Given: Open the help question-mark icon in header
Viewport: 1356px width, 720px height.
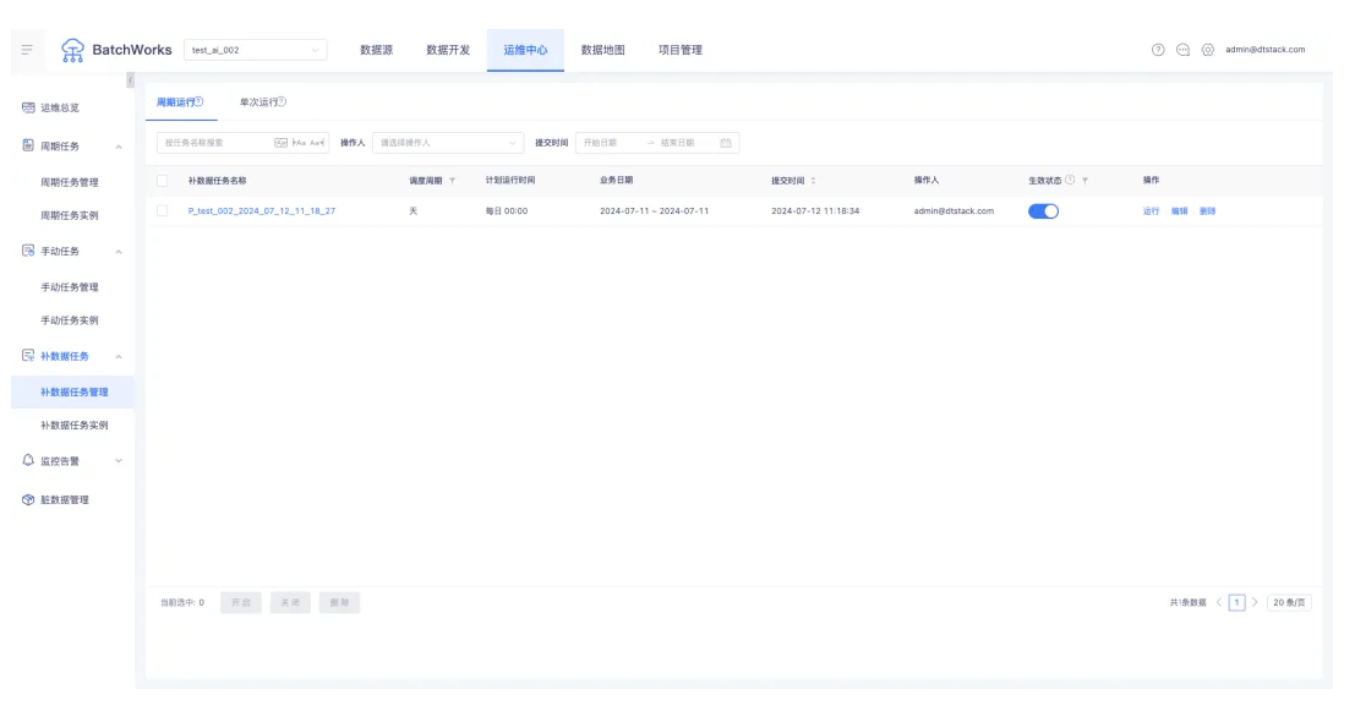Looking at the screenshot, I should (x=1158, y=50).
